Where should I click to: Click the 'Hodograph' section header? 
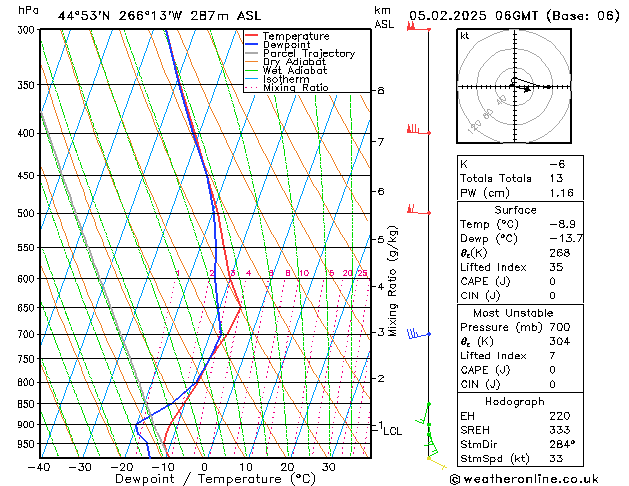point(515,402)
